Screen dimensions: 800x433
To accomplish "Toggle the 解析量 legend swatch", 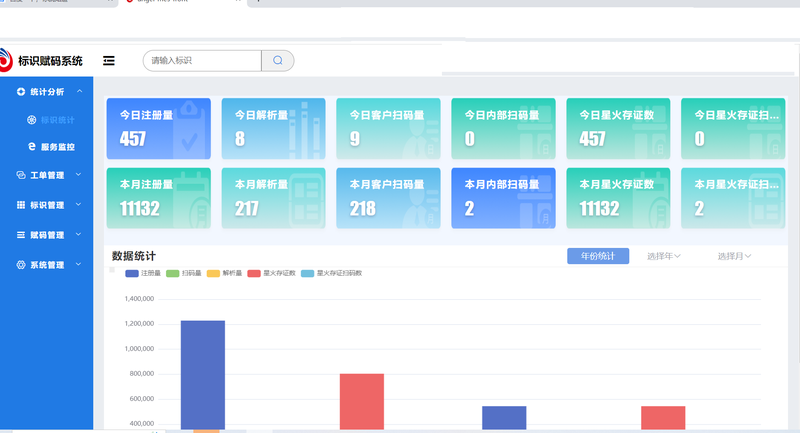I will [x=213, y=273].
